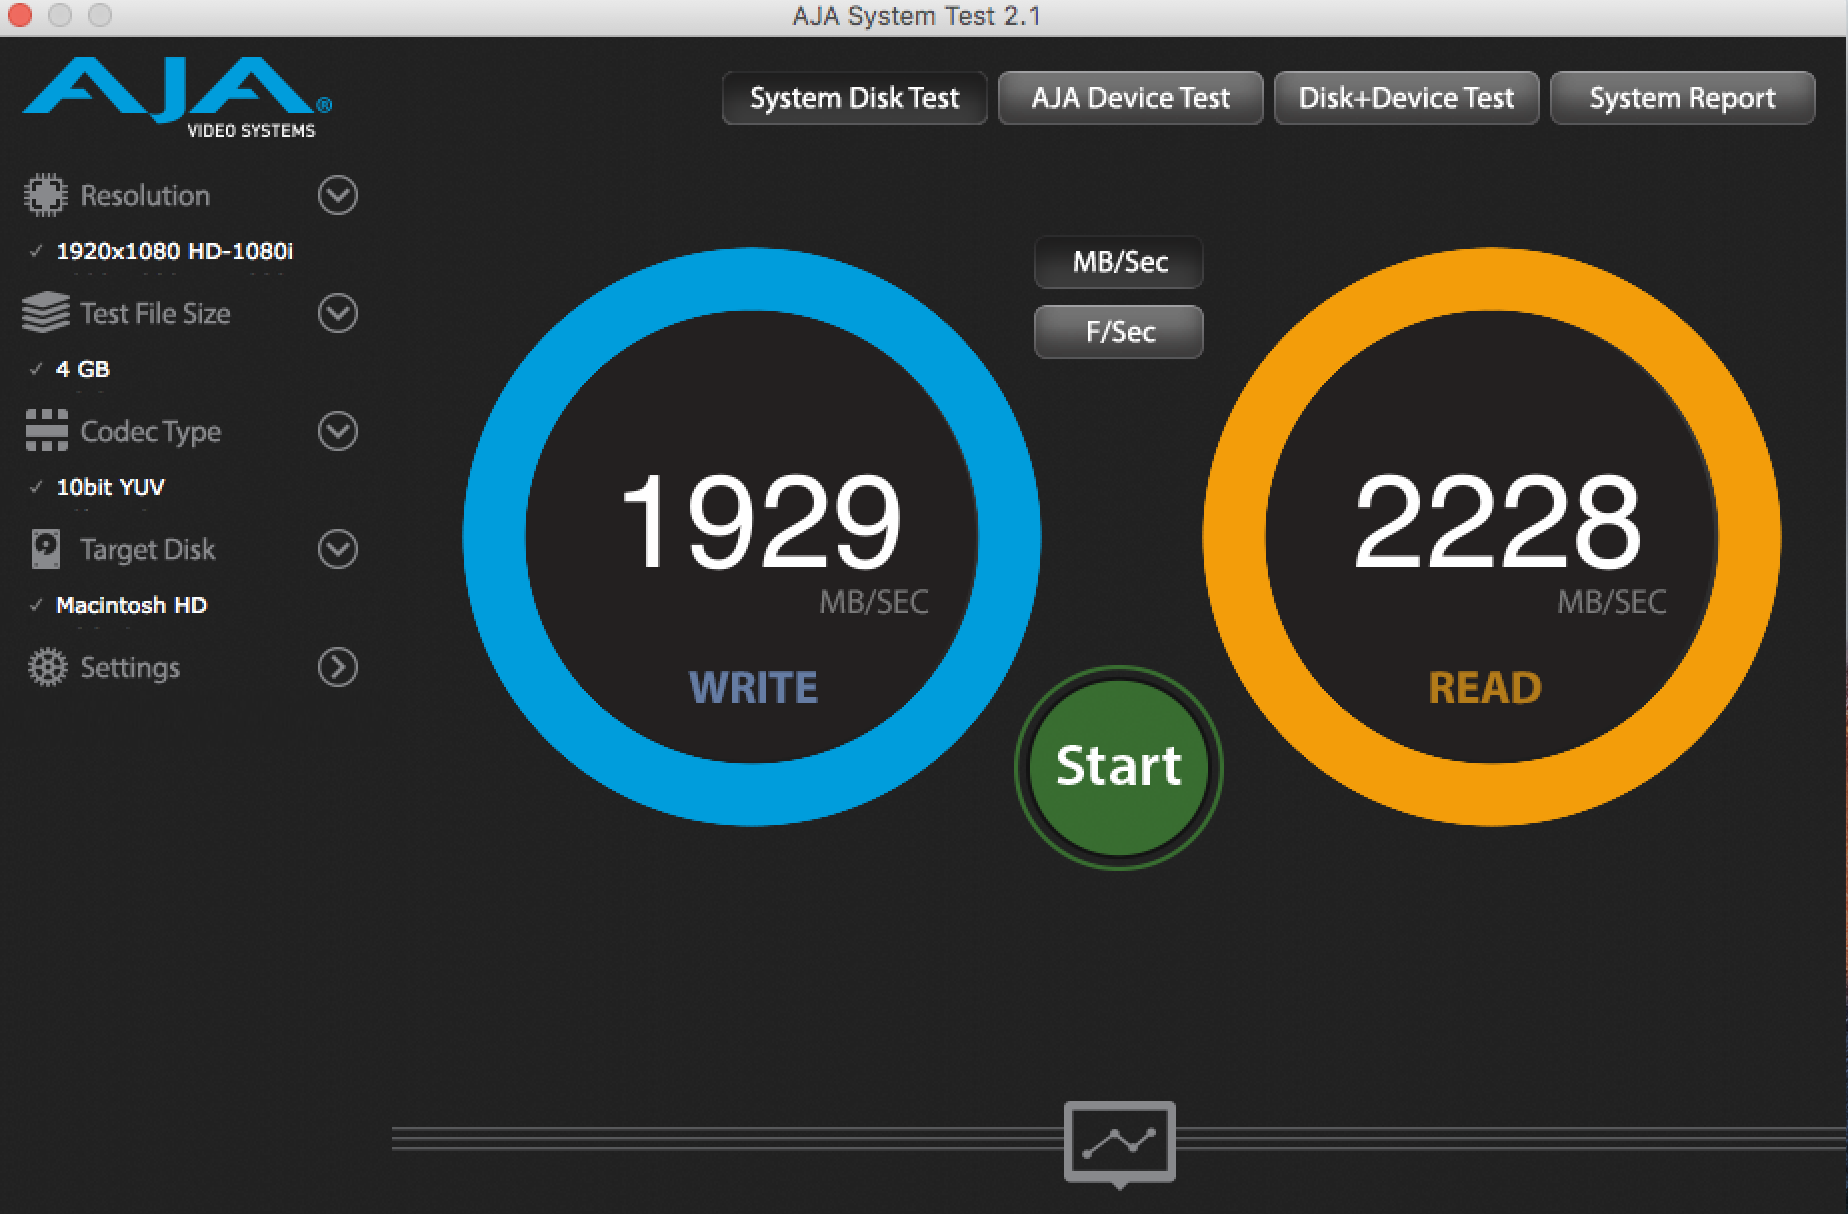
Task: Select the Disk+Device Test tab
Action: point(1407,98)
